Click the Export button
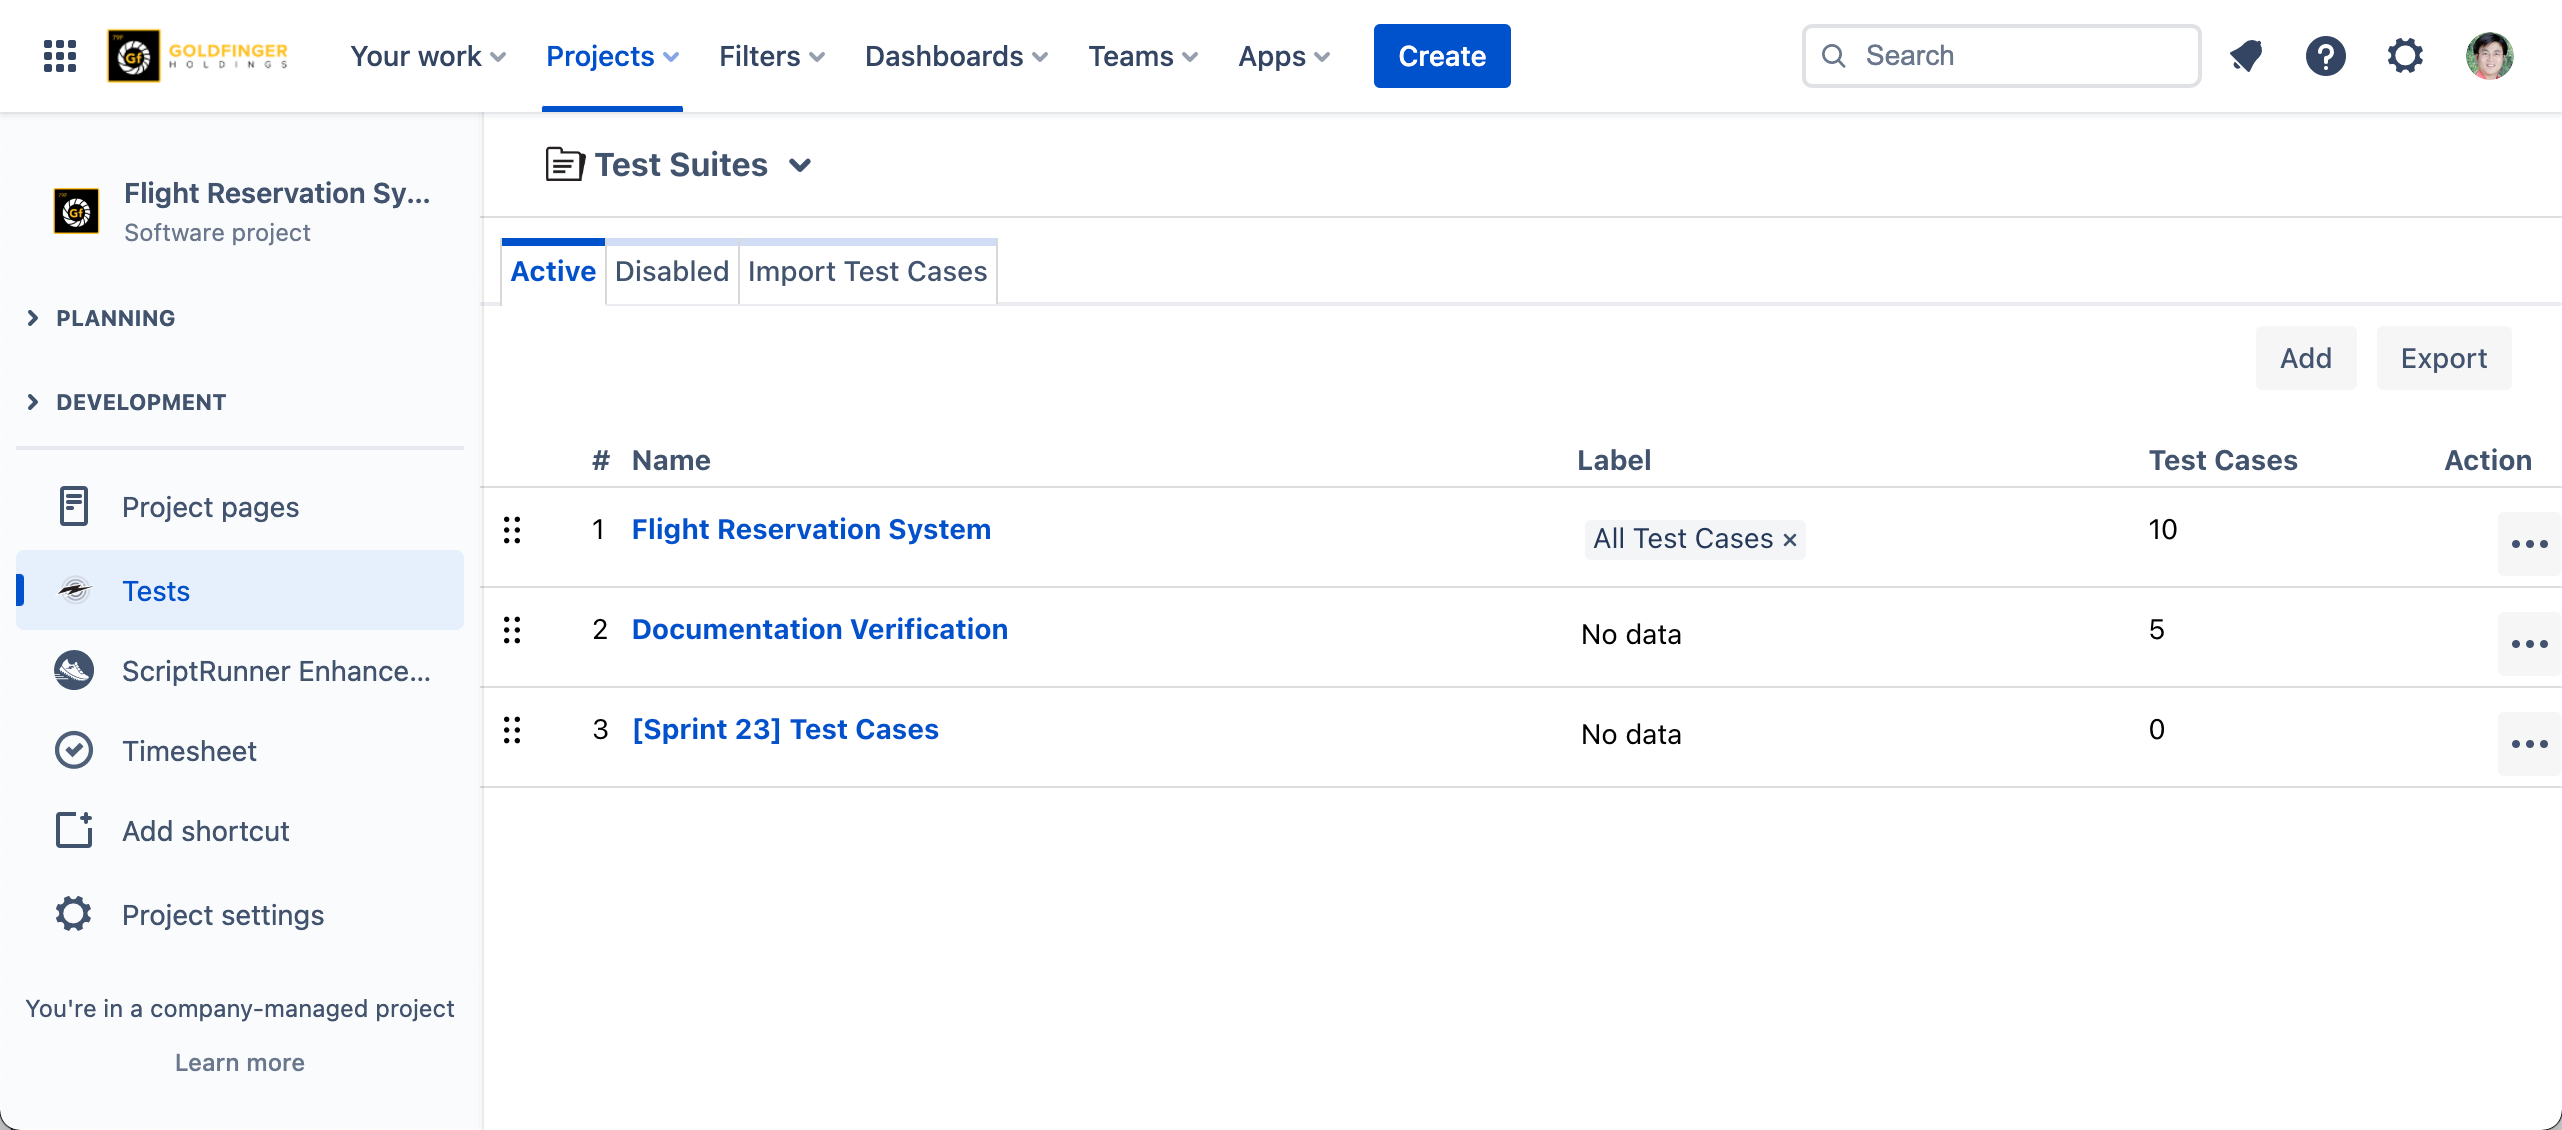 [x=2443, y=358]
